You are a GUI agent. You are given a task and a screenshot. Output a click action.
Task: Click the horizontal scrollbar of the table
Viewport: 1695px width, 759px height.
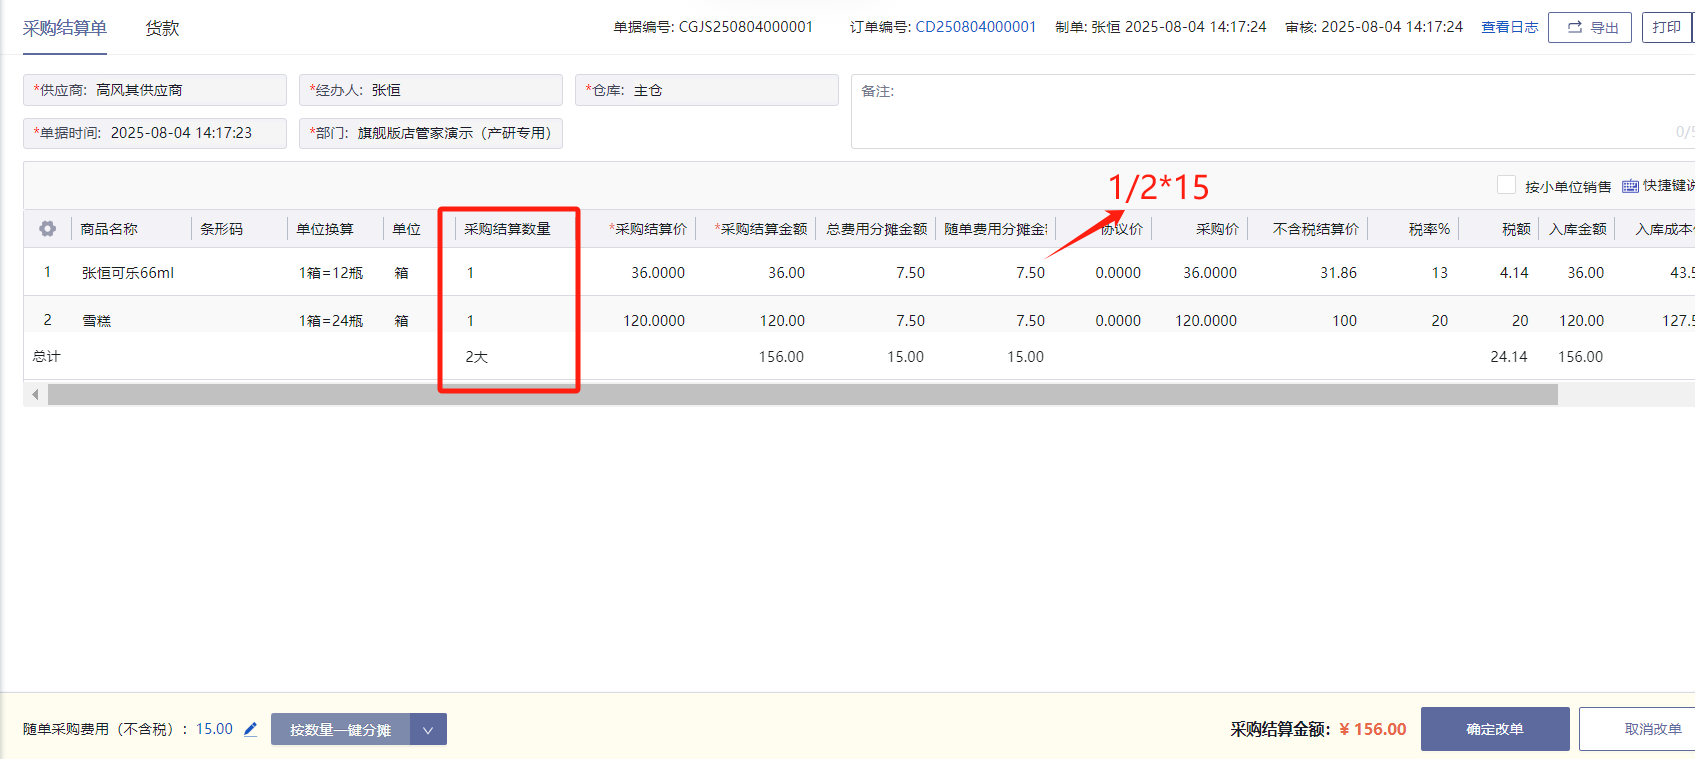pyautogui.click(x=802, y=395)
